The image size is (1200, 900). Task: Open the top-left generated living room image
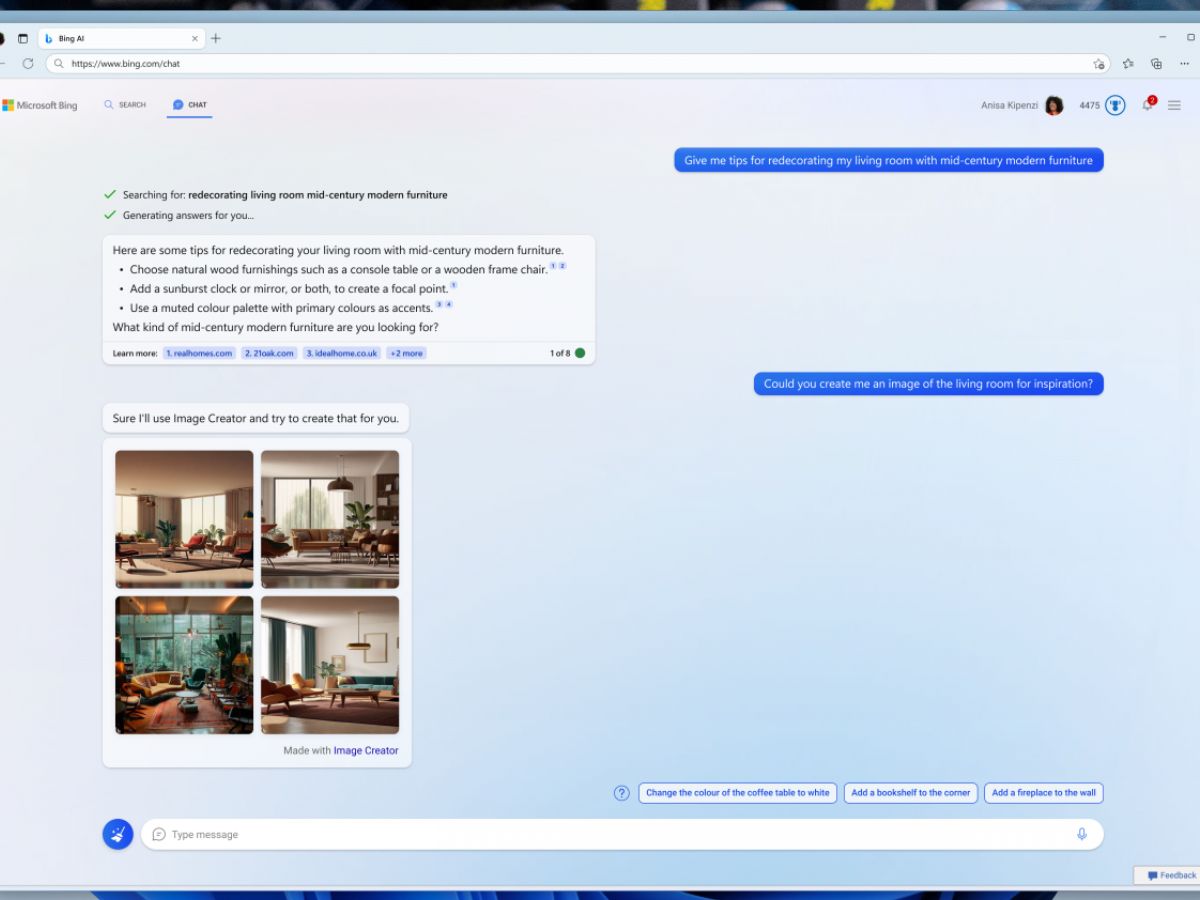pos(184,519)
